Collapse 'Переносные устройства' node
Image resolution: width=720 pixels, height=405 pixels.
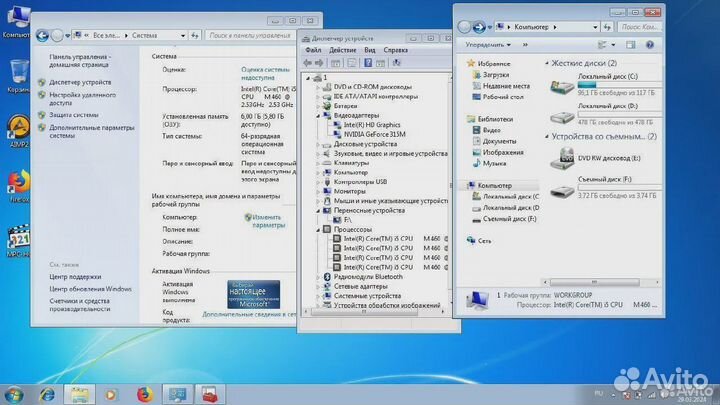pos(318,211)
